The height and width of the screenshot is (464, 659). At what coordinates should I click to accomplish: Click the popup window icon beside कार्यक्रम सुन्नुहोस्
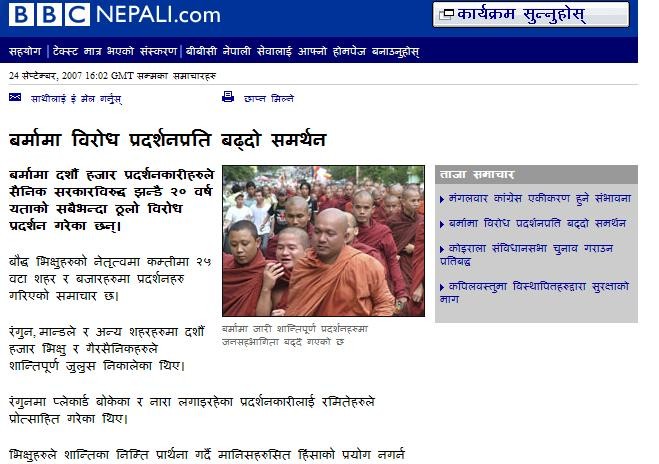(446, 15)
